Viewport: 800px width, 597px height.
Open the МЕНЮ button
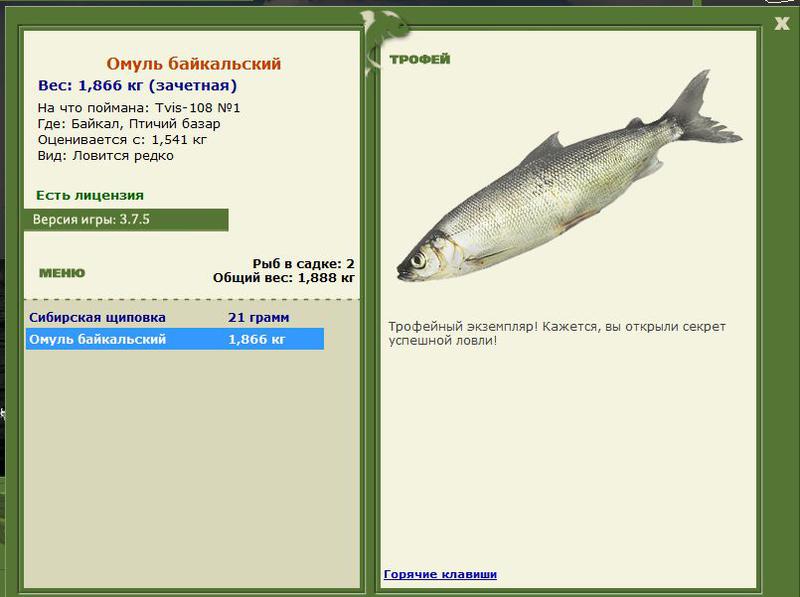click(62, 273)
